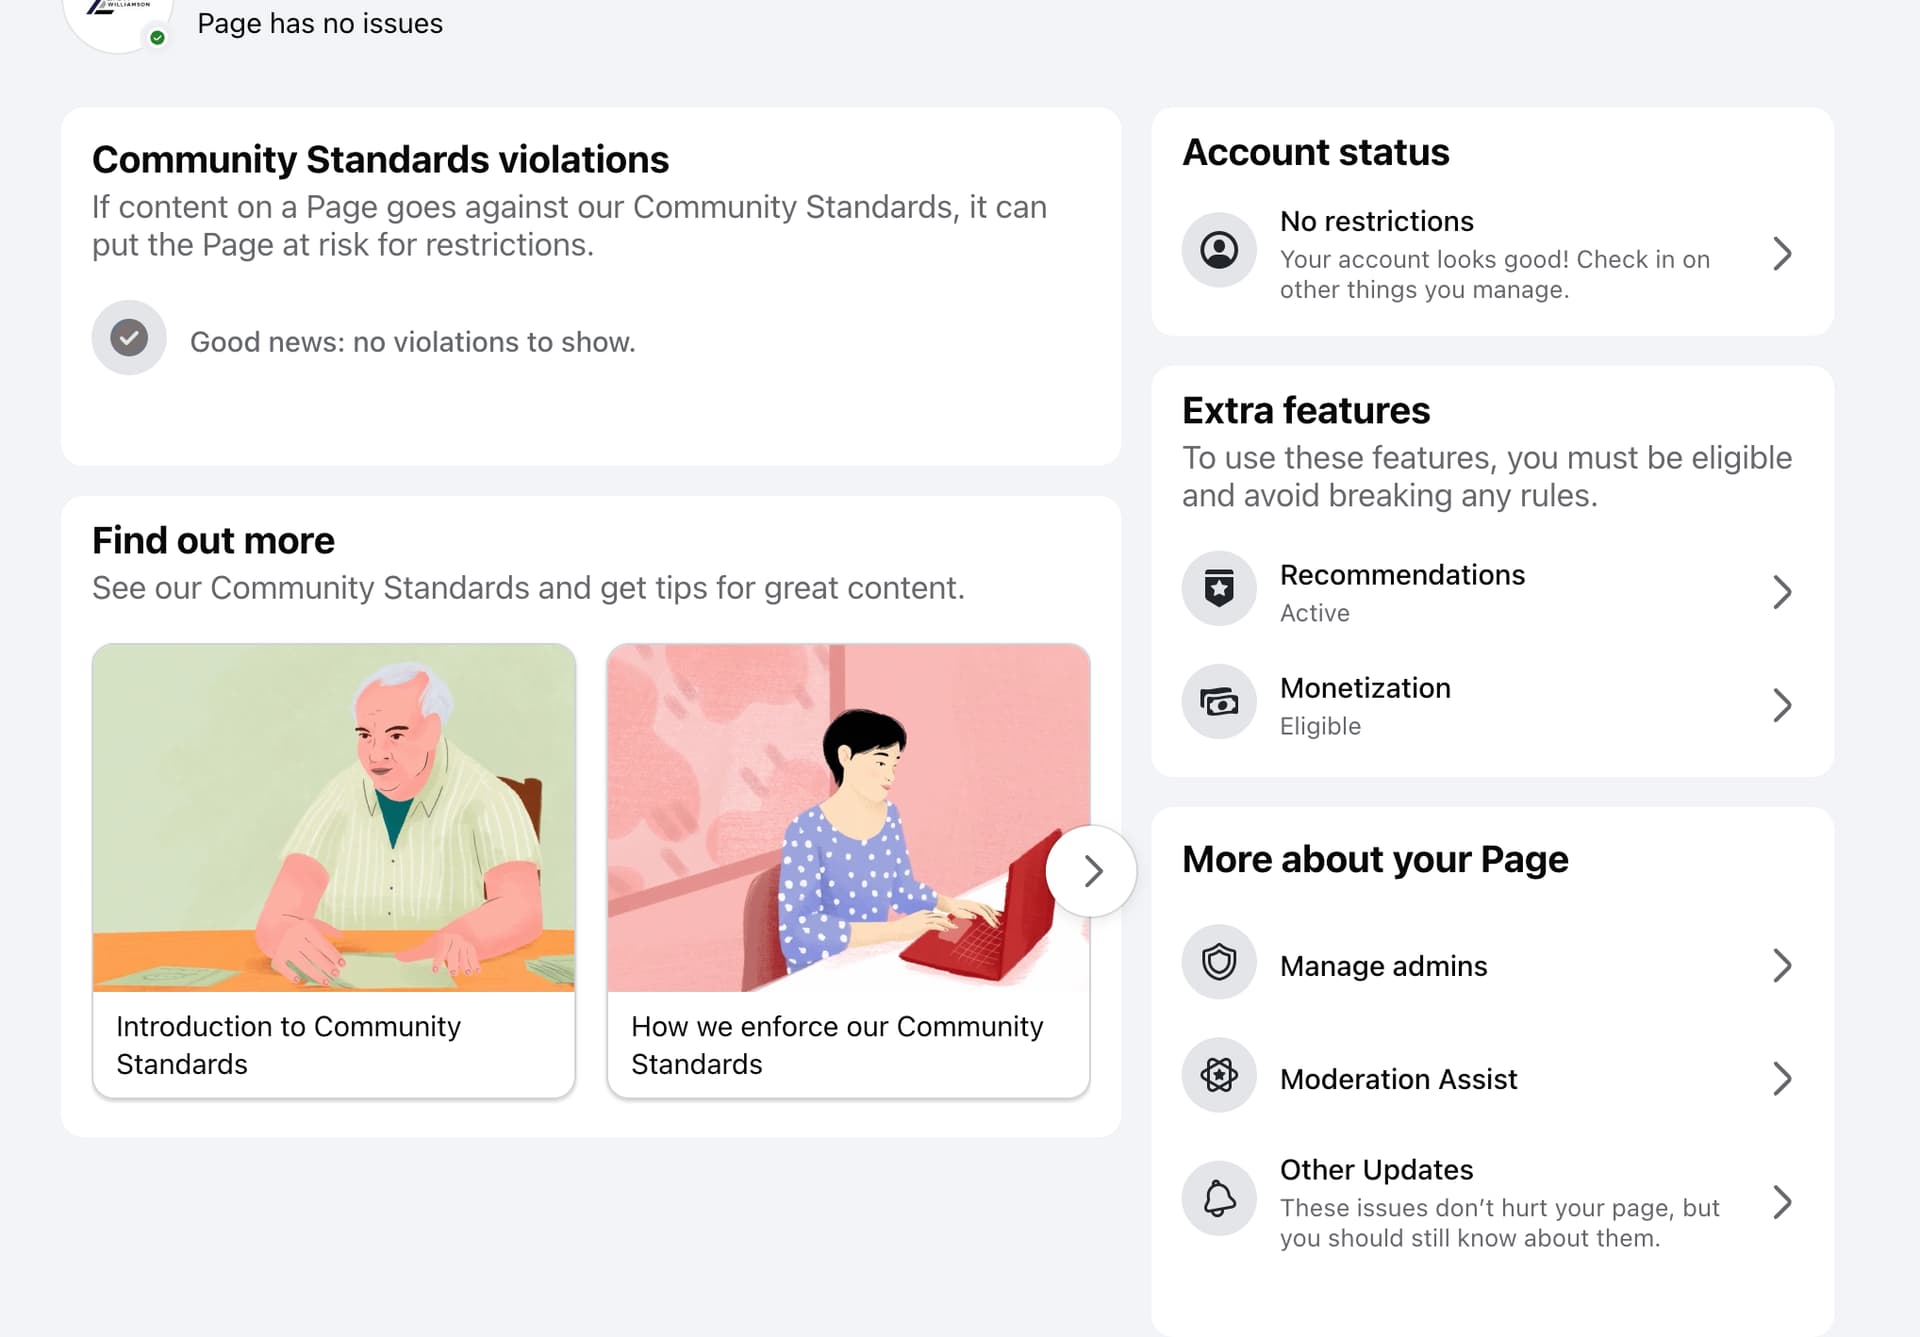Screen dimensions: 1920x1337
Task: Click the Recommendations badge star icon
Action: point(1219,588)
